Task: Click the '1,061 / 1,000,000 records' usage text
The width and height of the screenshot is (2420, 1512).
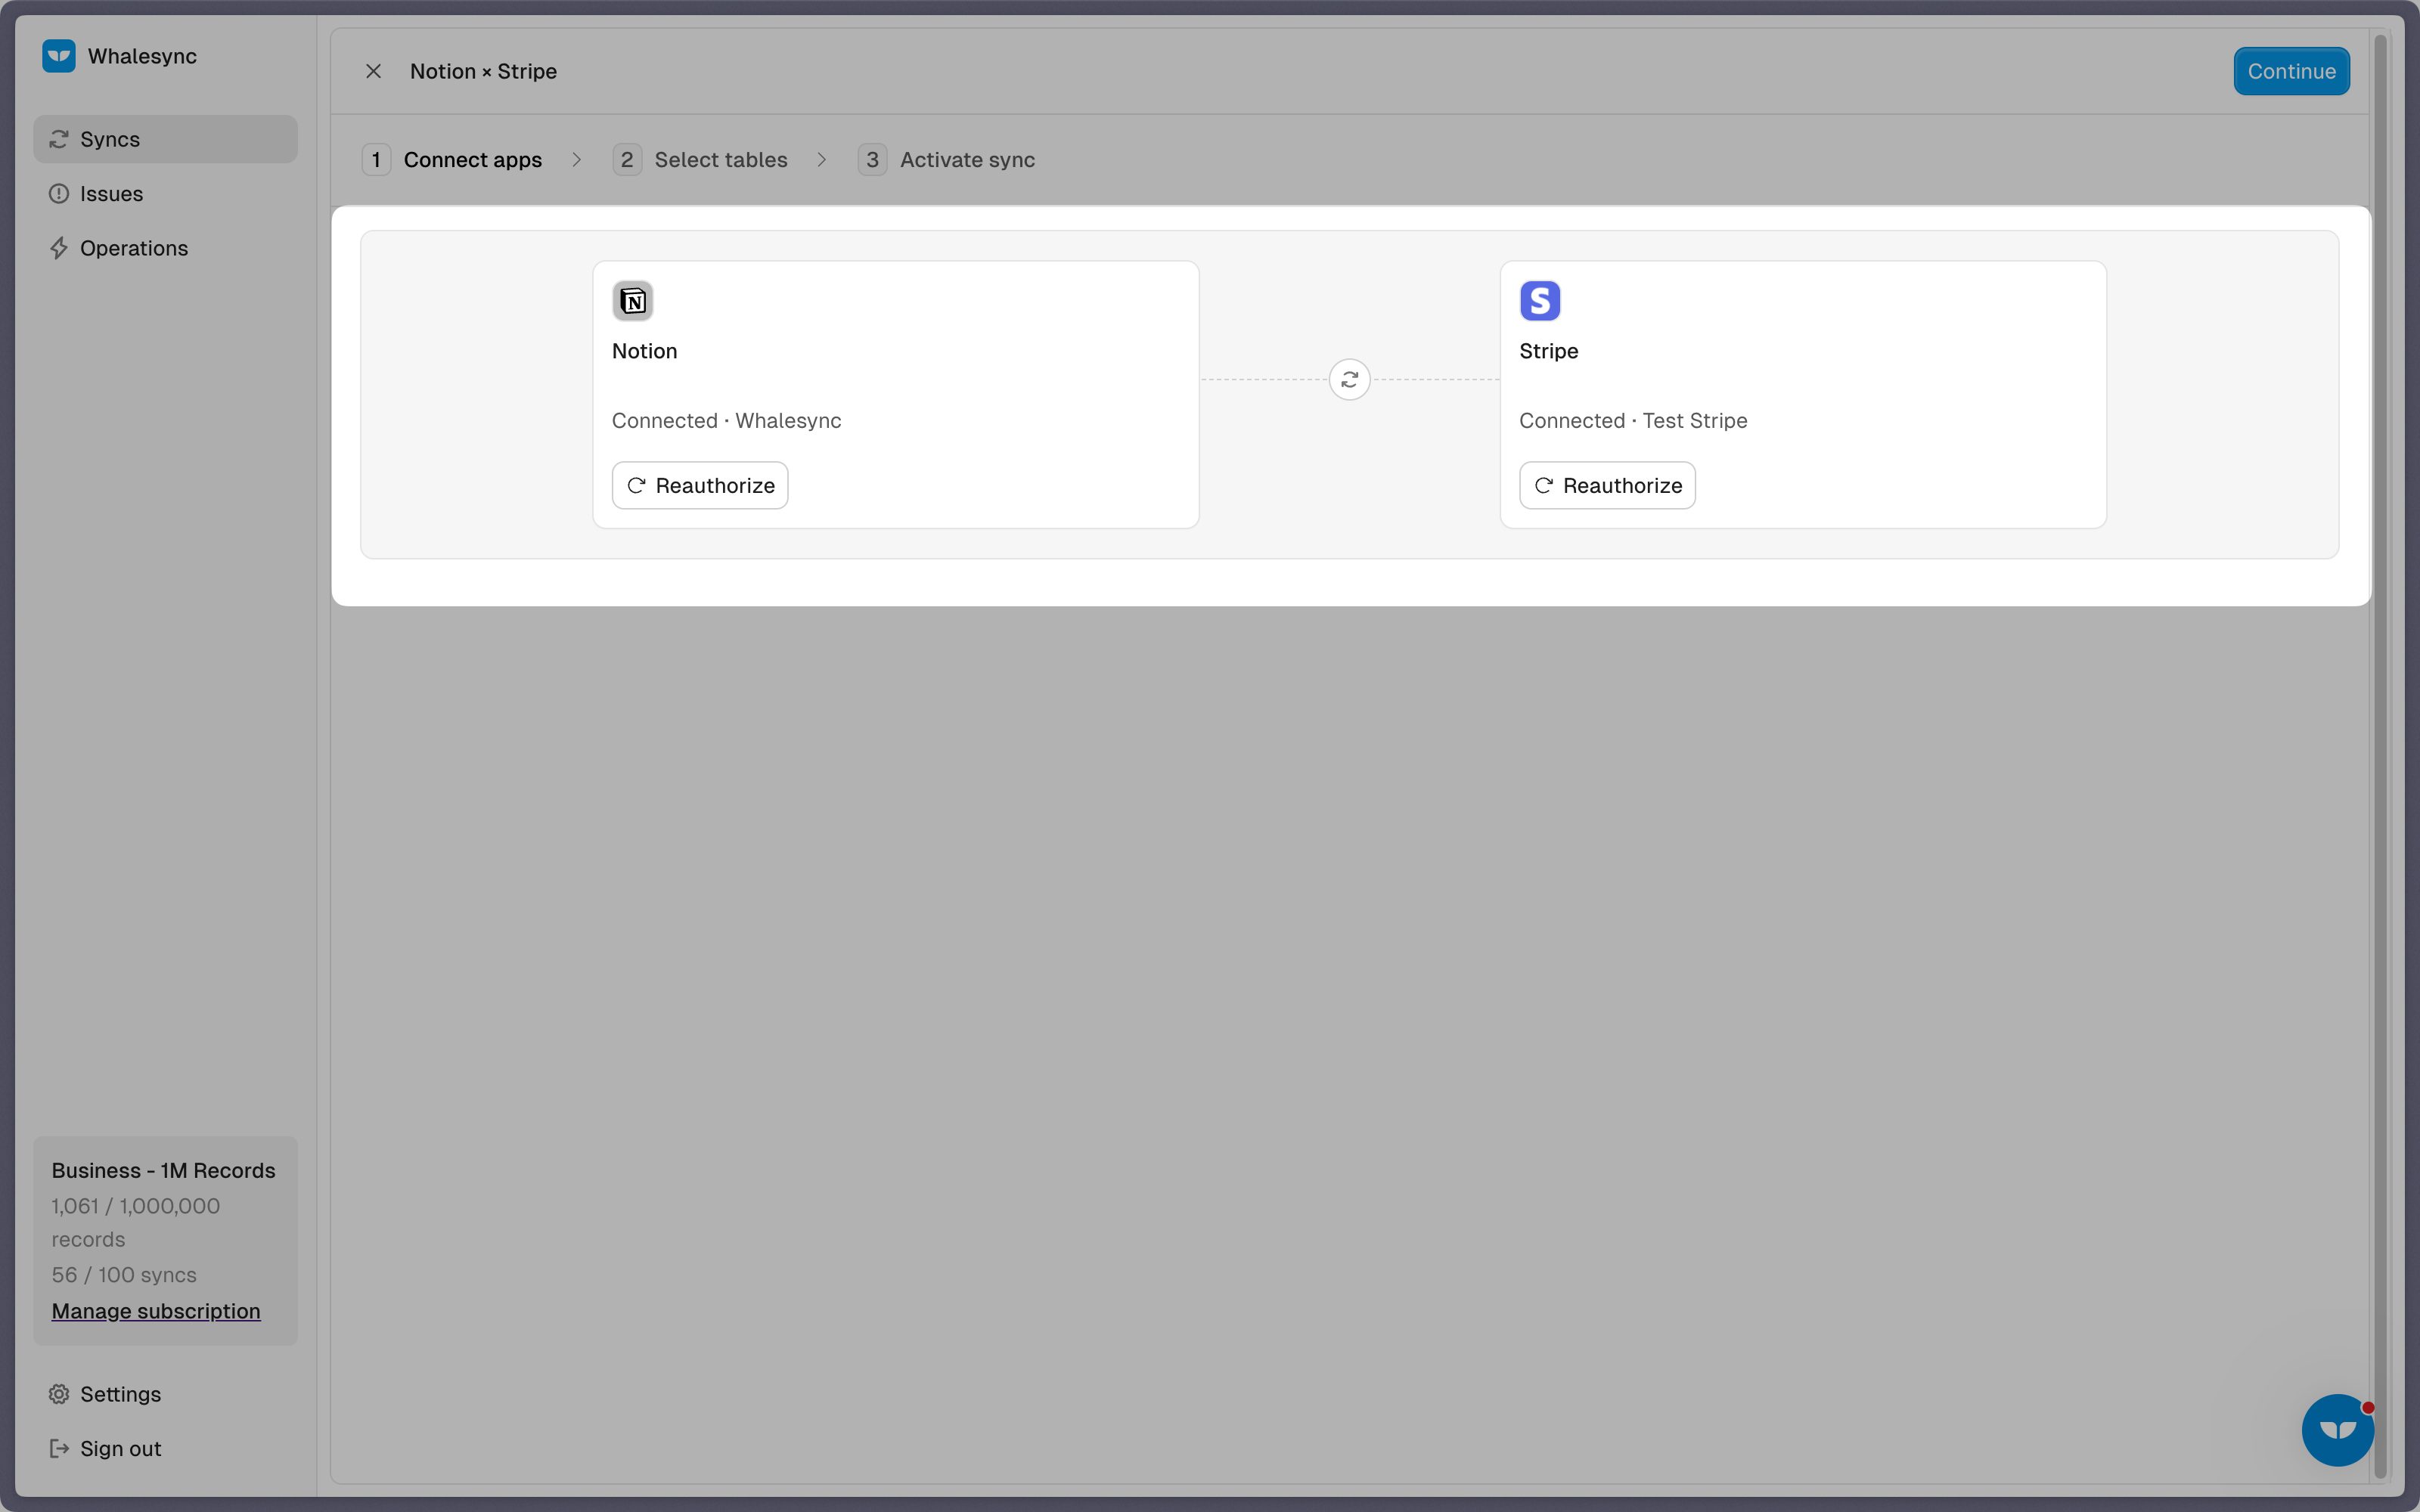Action: point(136,1223)
